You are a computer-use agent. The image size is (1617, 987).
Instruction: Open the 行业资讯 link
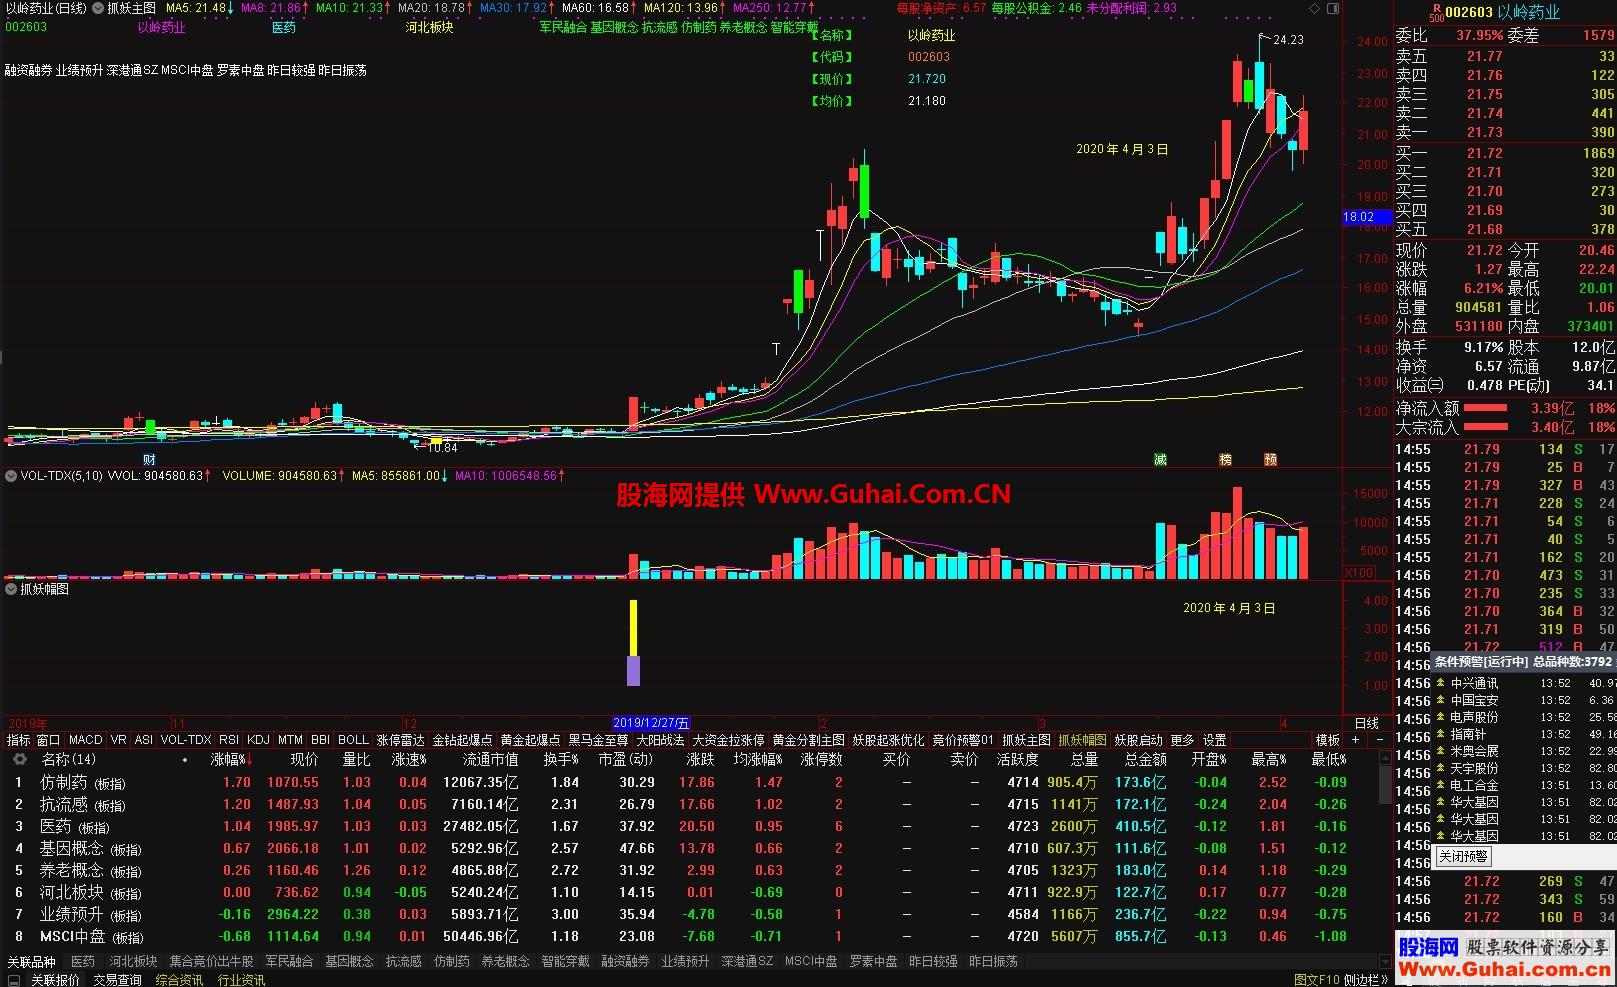click(241, 980)
